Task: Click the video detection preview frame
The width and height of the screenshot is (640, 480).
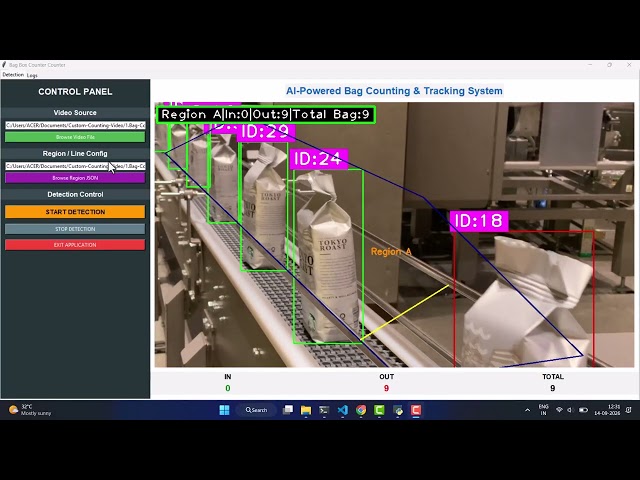Action: [x=394, y=235]
